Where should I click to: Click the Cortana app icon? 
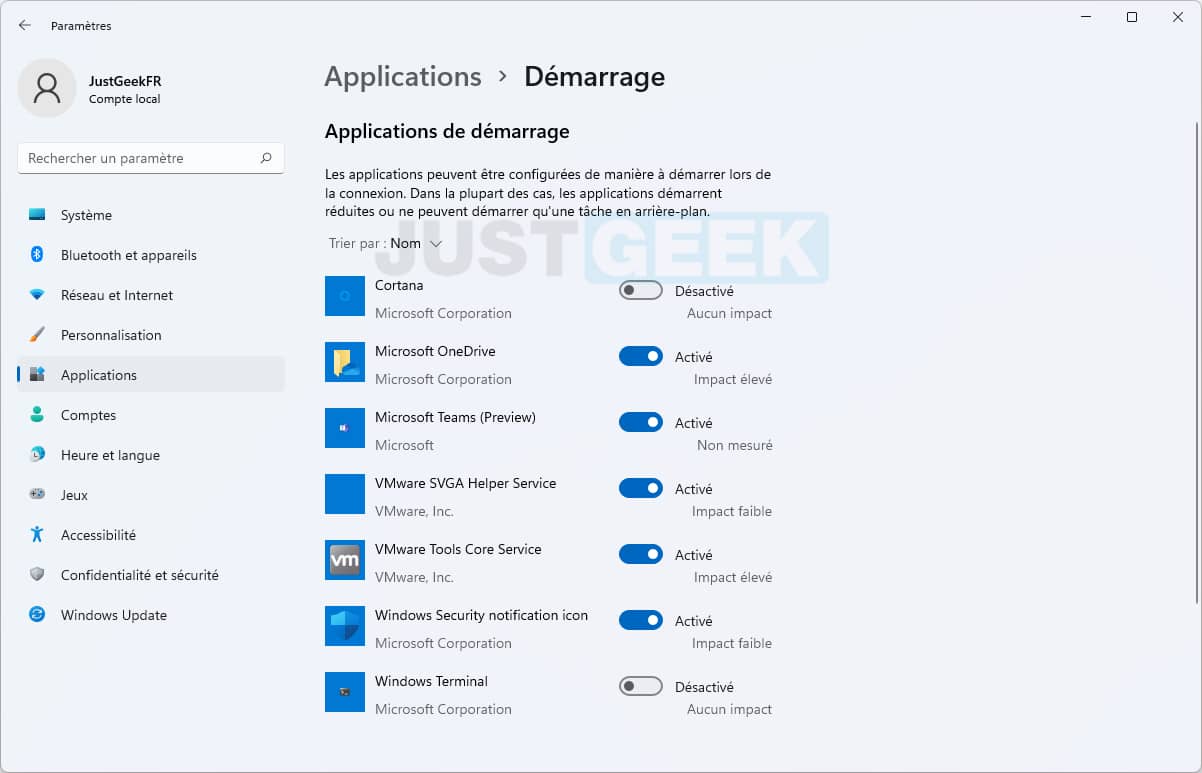click(345, 296)
